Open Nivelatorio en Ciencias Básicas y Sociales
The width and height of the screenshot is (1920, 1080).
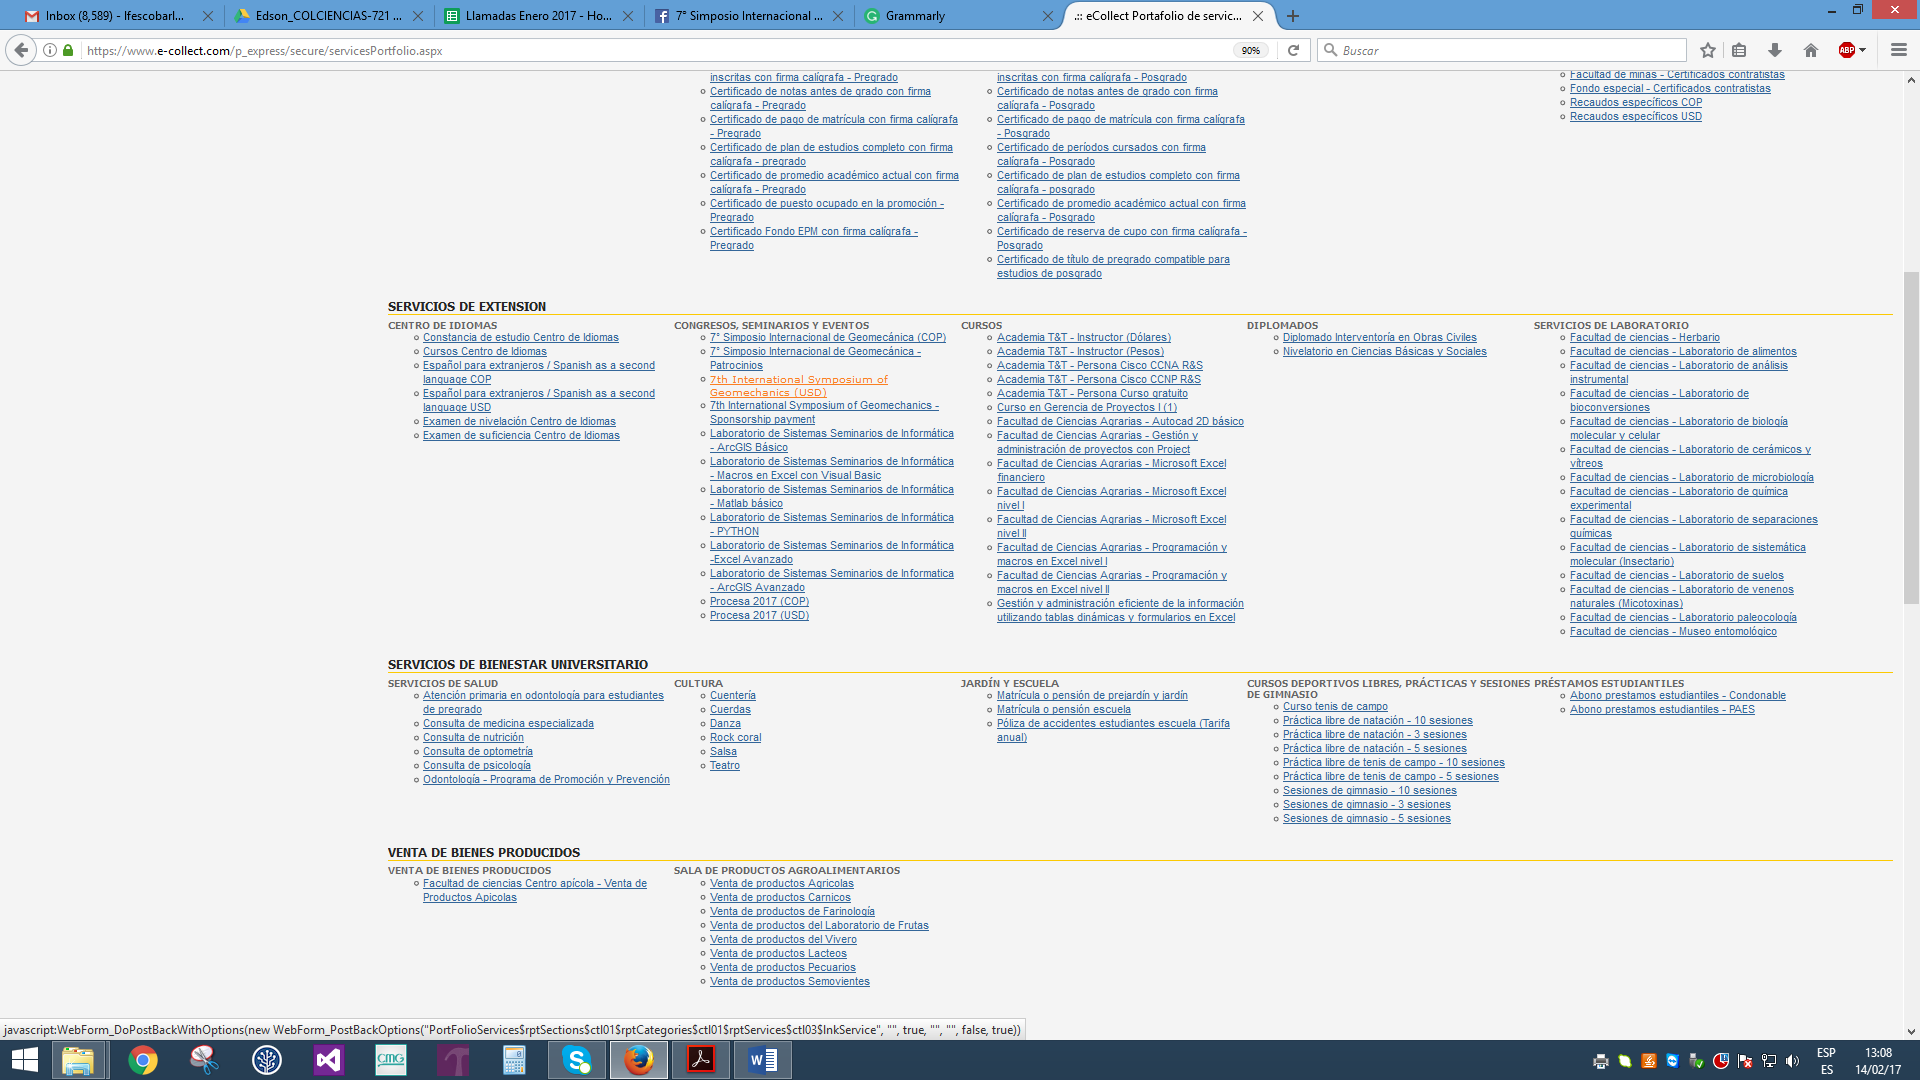click(x=1384, y=352)
